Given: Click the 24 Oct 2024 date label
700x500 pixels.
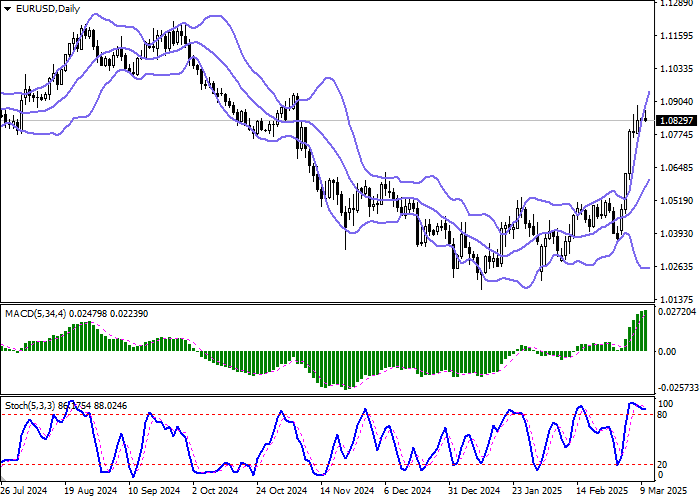Looking at the screenshot, I should coord(281,491).
